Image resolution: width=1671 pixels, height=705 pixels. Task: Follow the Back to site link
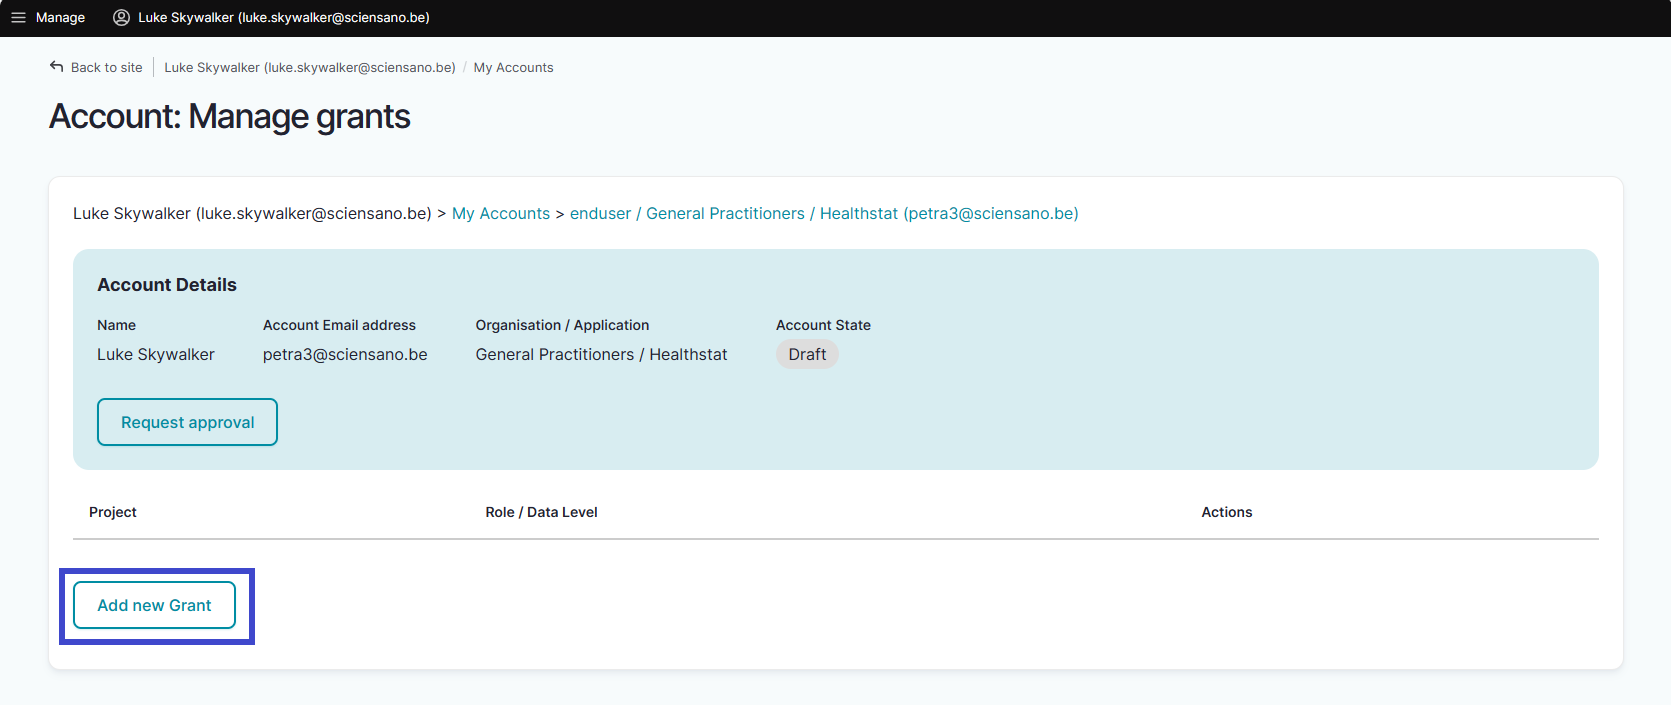pos(106,68)
